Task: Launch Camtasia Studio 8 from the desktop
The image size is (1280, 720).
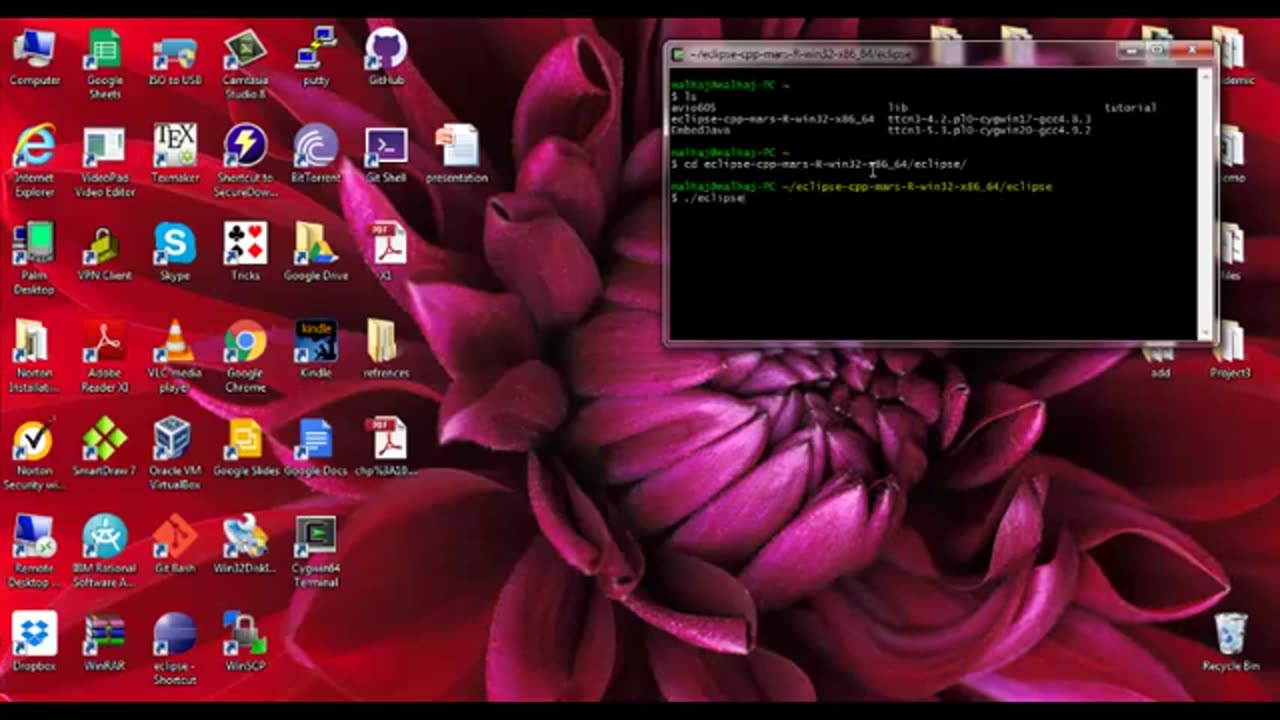Action: pos(245,62)
